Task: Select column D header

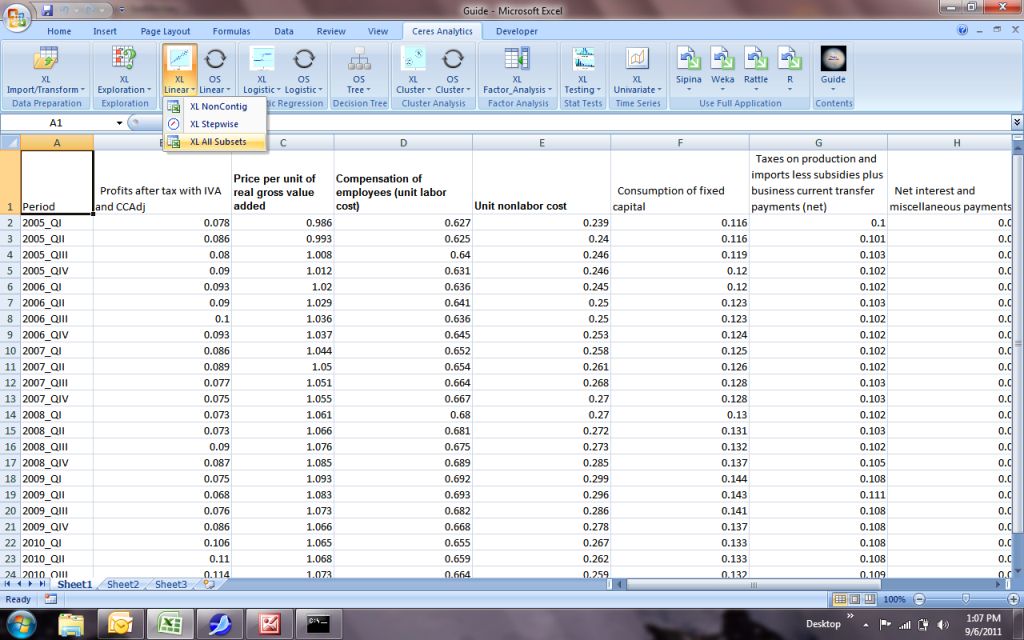Action: (403, 142)
